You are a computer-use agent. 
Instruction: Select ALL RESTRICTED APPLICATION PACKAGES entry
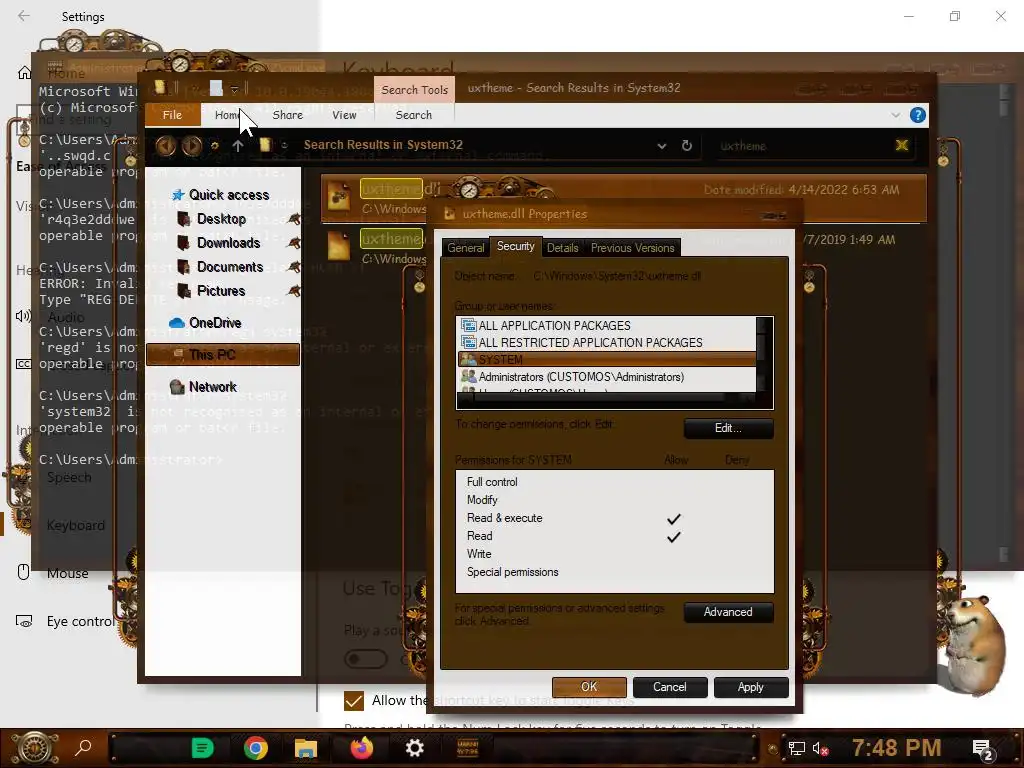tap(607, 342)
